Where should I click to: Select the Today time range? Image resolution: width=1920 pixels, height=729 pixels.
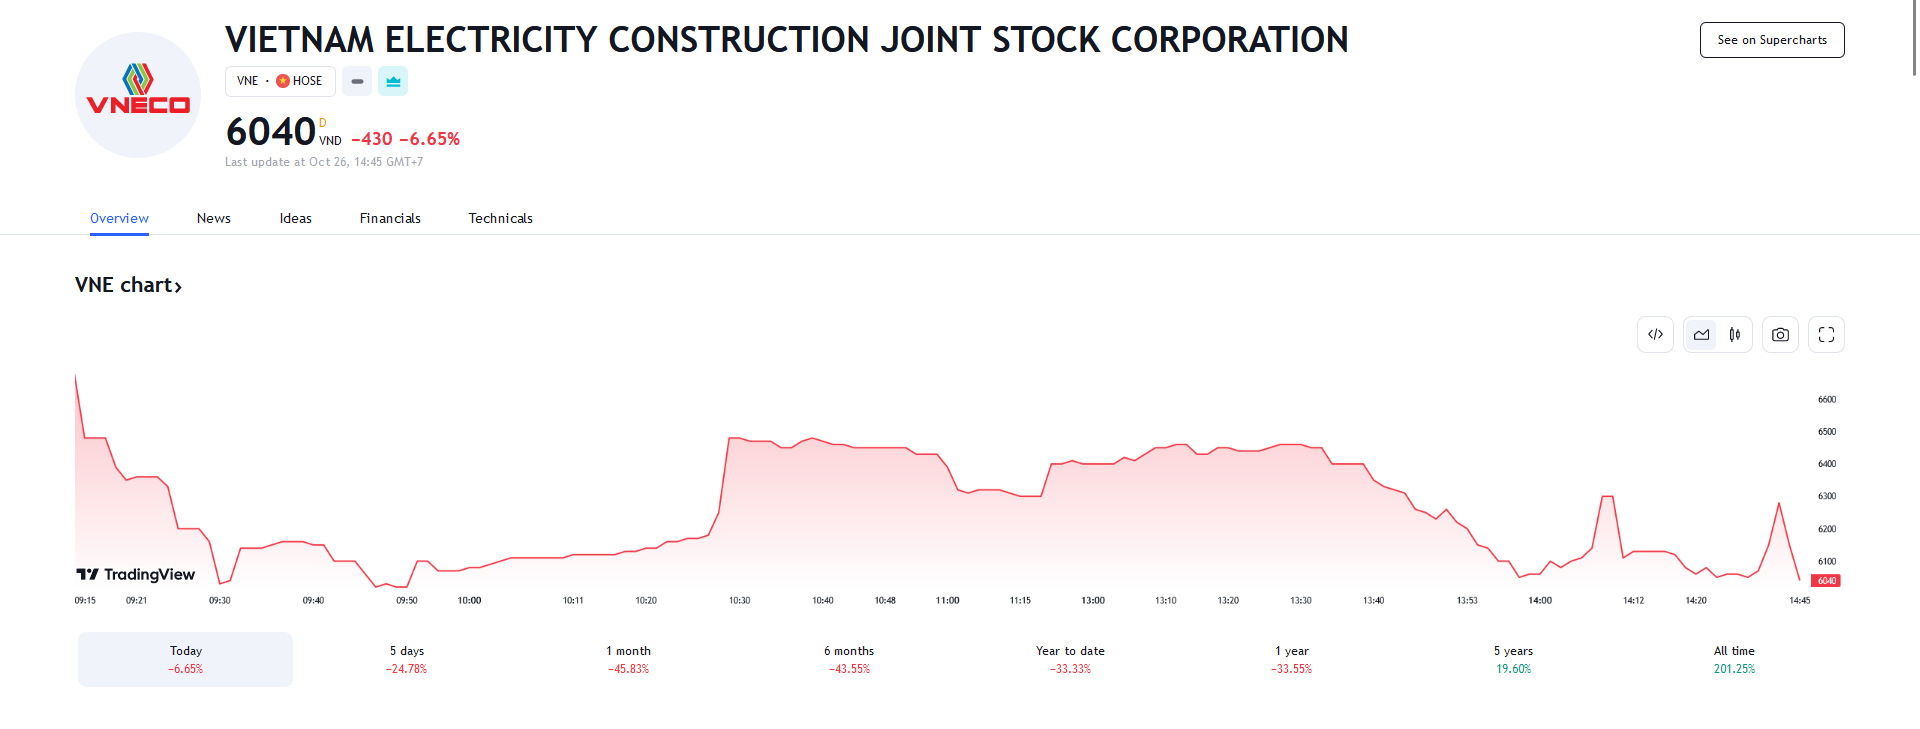click(186, 659)
